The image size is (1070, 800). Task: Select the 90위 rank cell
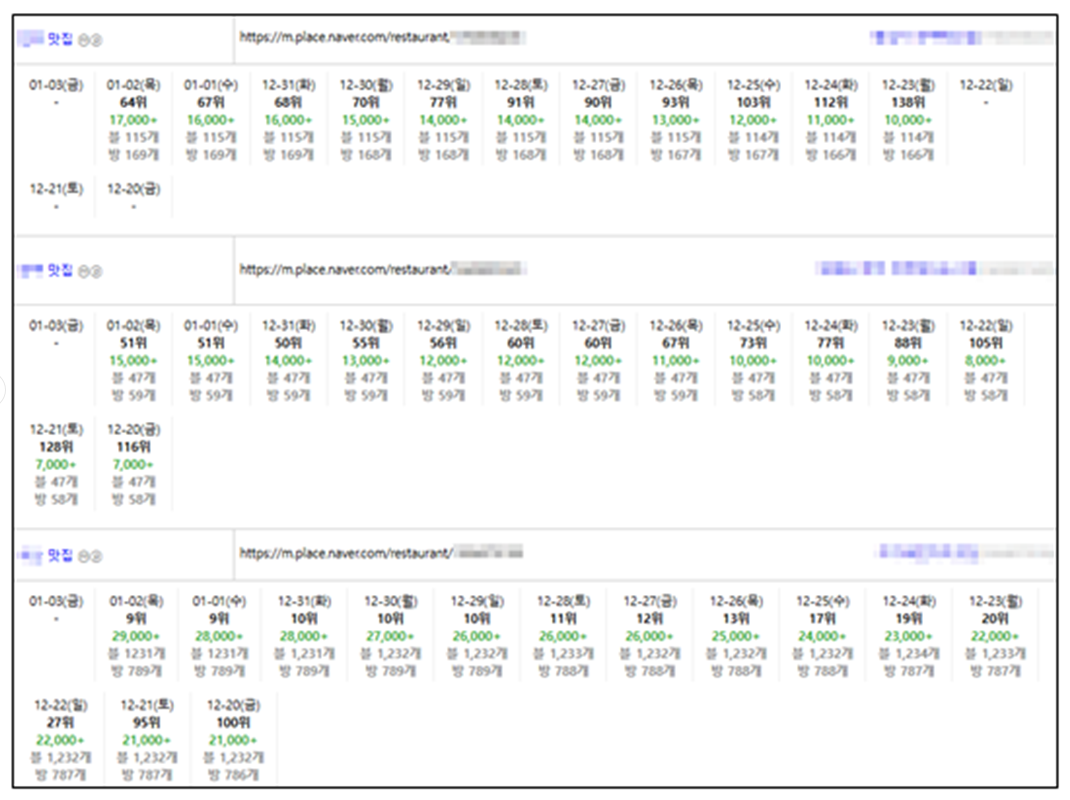click(x=598, y=102)
